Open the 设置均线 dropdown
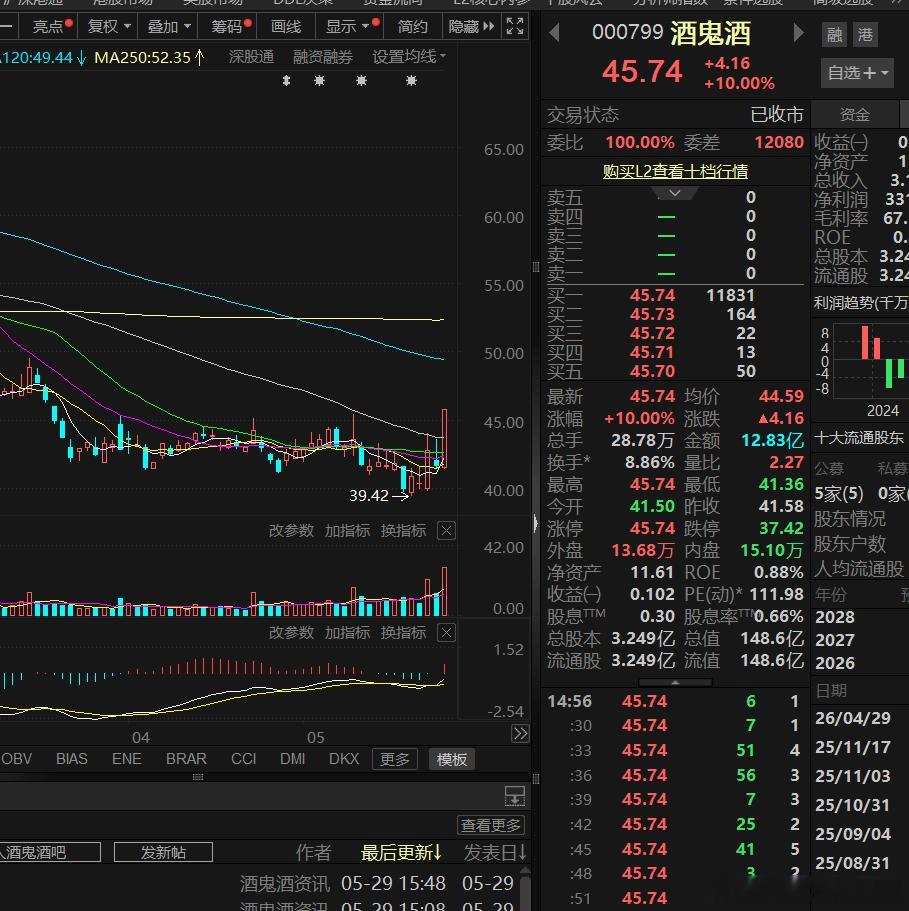The width and height of the screenshot is (909, 911). coord(409,57)
